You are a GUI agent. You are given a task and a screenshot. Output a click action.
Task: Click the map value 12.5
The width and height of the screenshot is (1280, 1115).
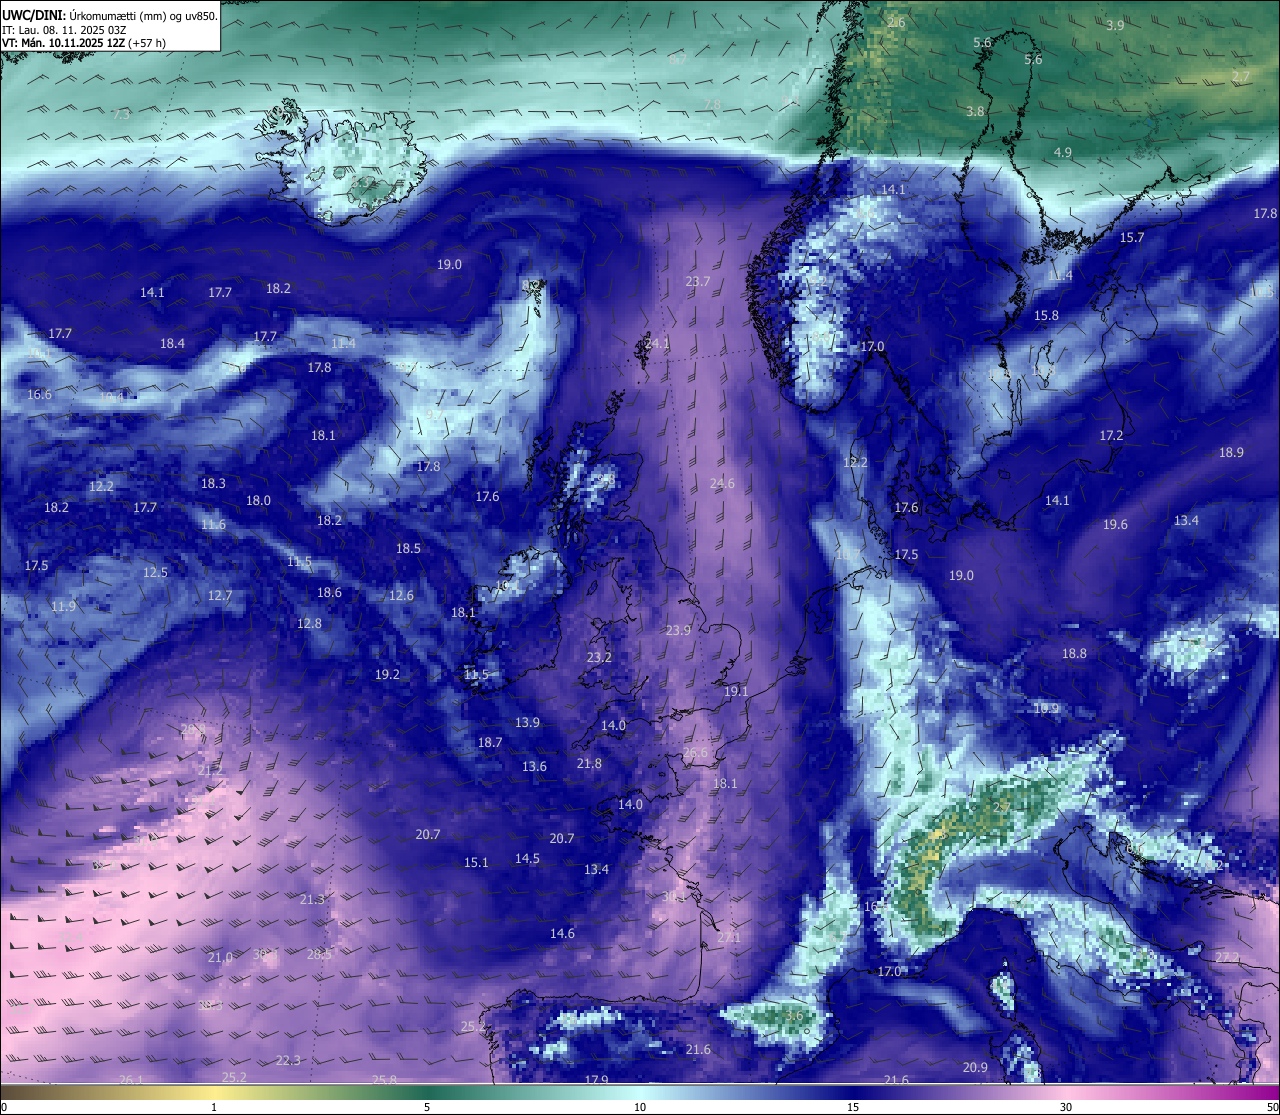tap(155, 572)
